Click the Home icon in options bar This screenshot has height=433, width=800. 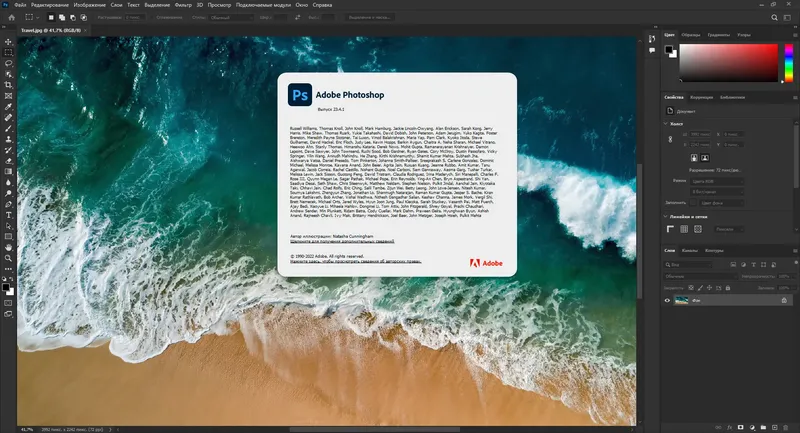[x=11, y=17]
